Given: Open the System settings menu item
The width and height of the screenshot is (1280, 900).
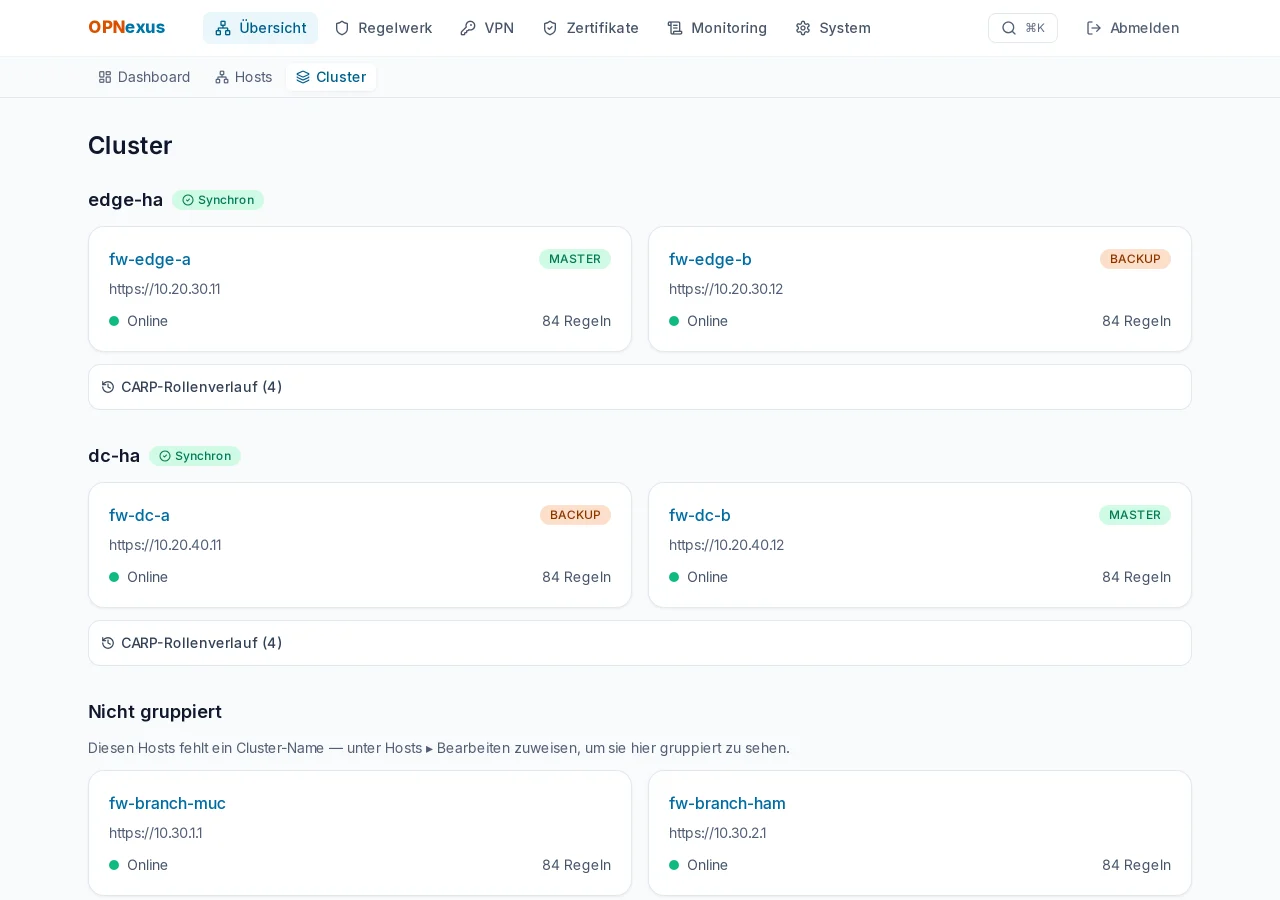Looking at the screenshot, I should pos(833,28).
